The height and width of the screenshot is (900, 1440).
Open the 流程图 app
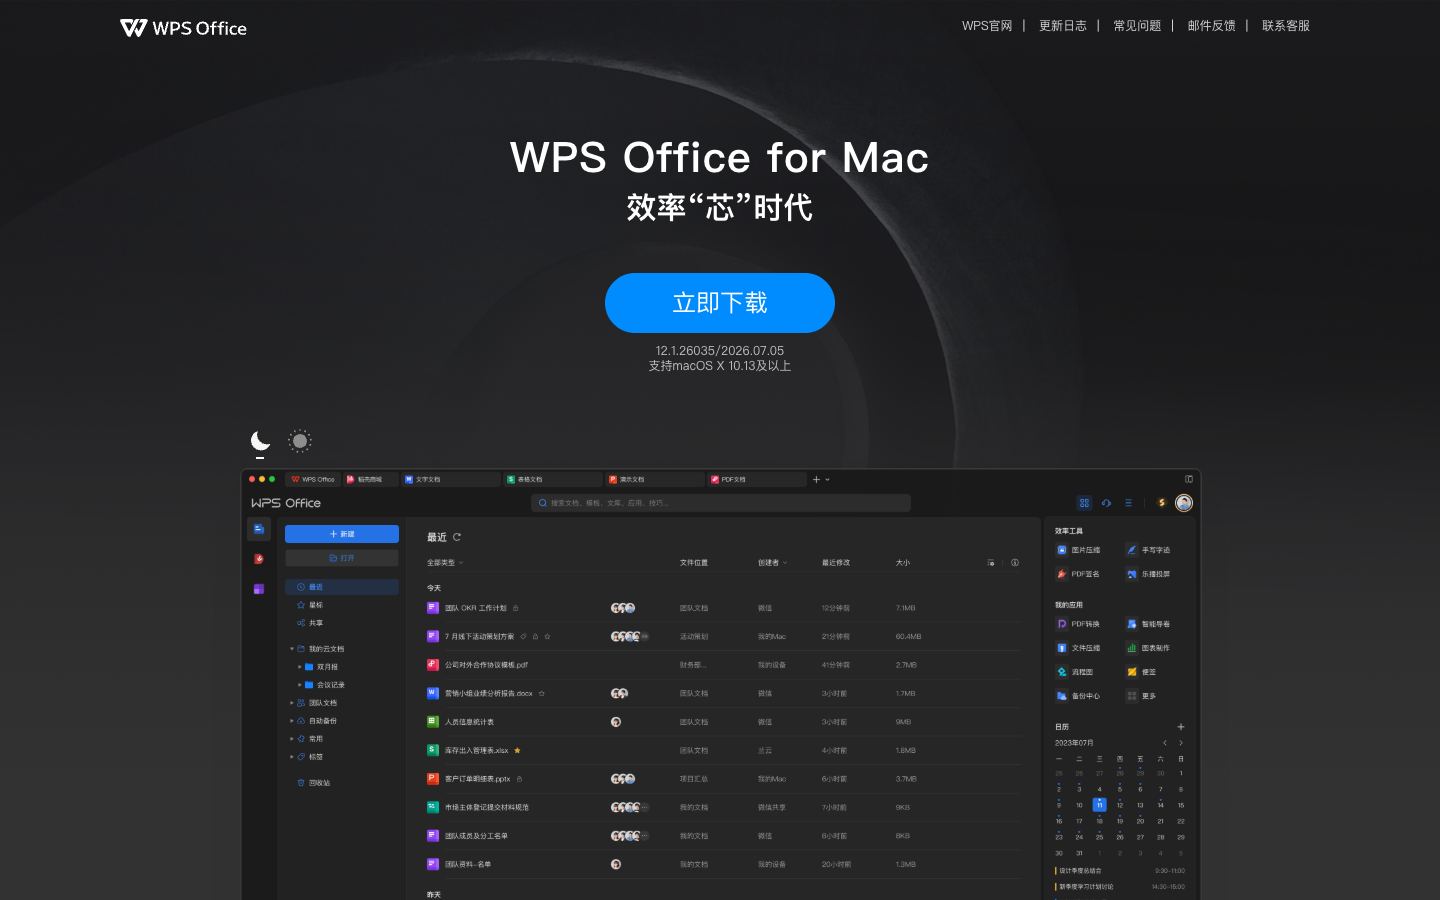[1075, 672]
